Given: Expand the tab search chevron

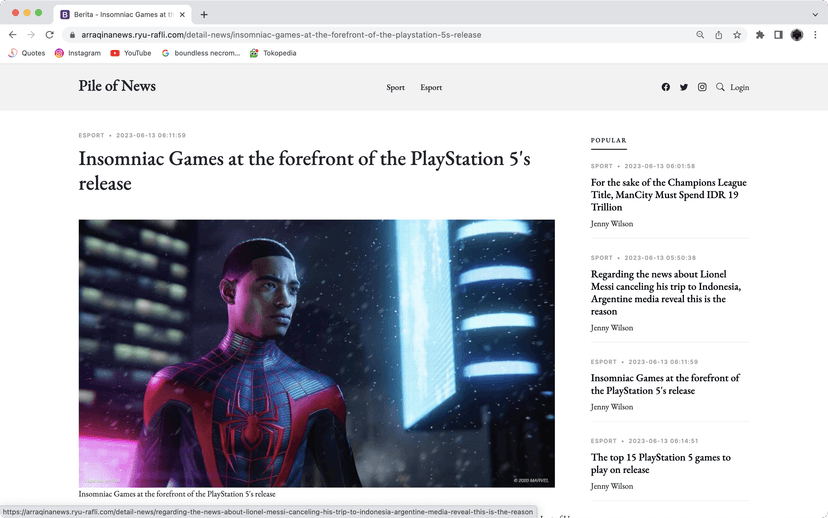Looking at the screenshot, I should coord(814,14).
